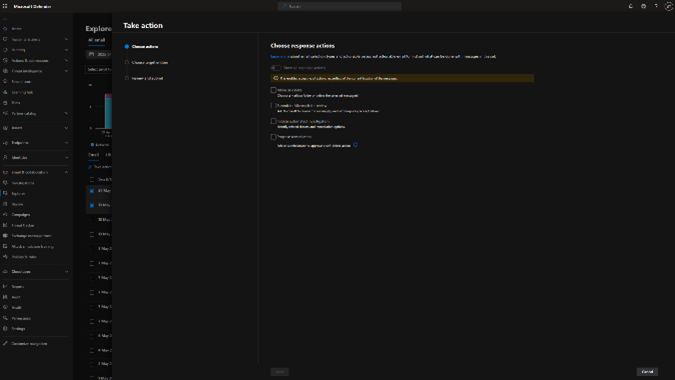Open the notifications bell in the top bar
Screen dimensions: 675x380
pyautogui.click(x=631, y=6)
